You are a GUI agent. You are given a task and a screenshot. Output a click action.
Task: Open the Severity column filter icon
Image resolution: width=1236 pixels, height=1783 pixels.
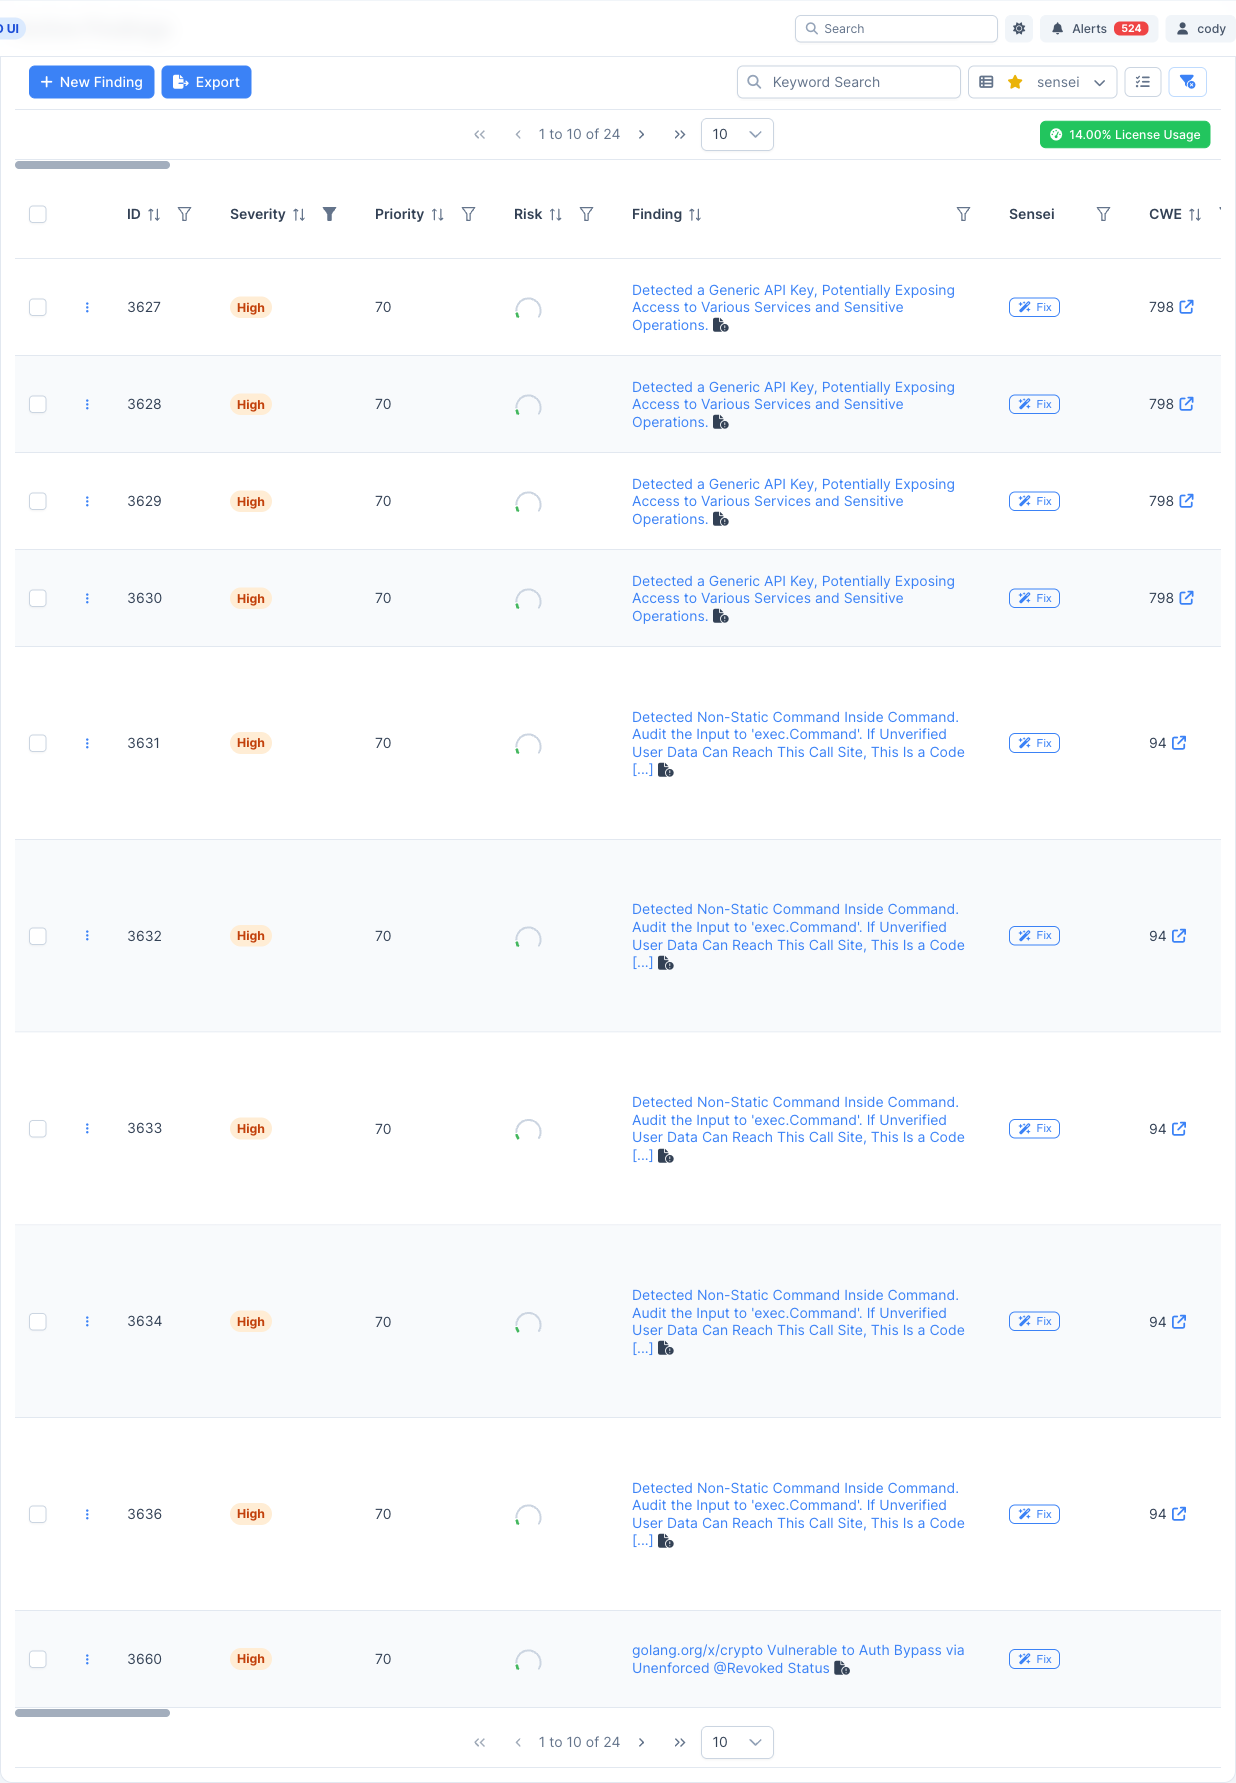pyautogui.click(x=329, y=214)
